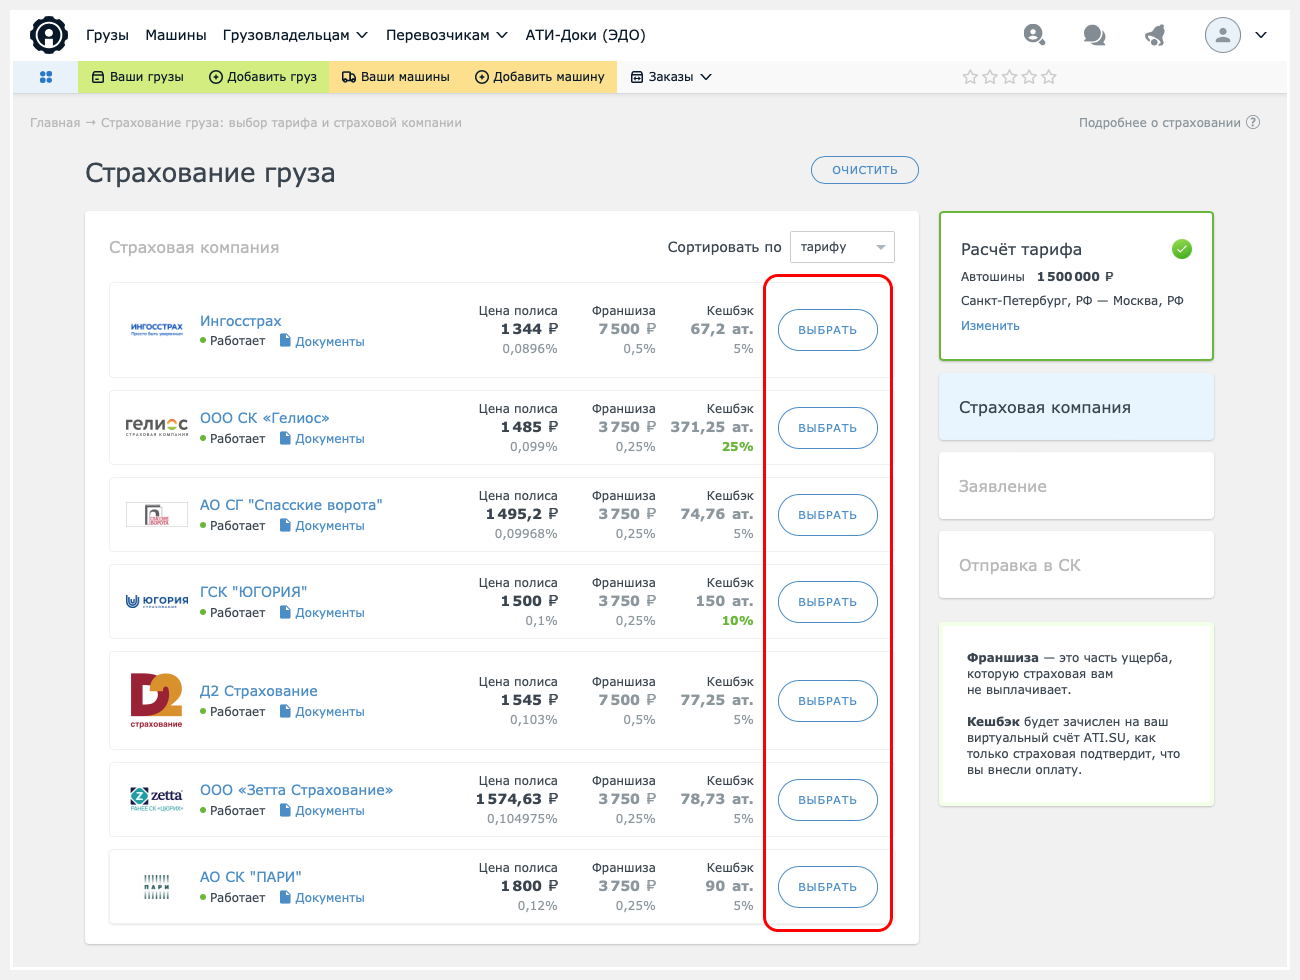Select Добавить машину in toolbar

point(539,77)
